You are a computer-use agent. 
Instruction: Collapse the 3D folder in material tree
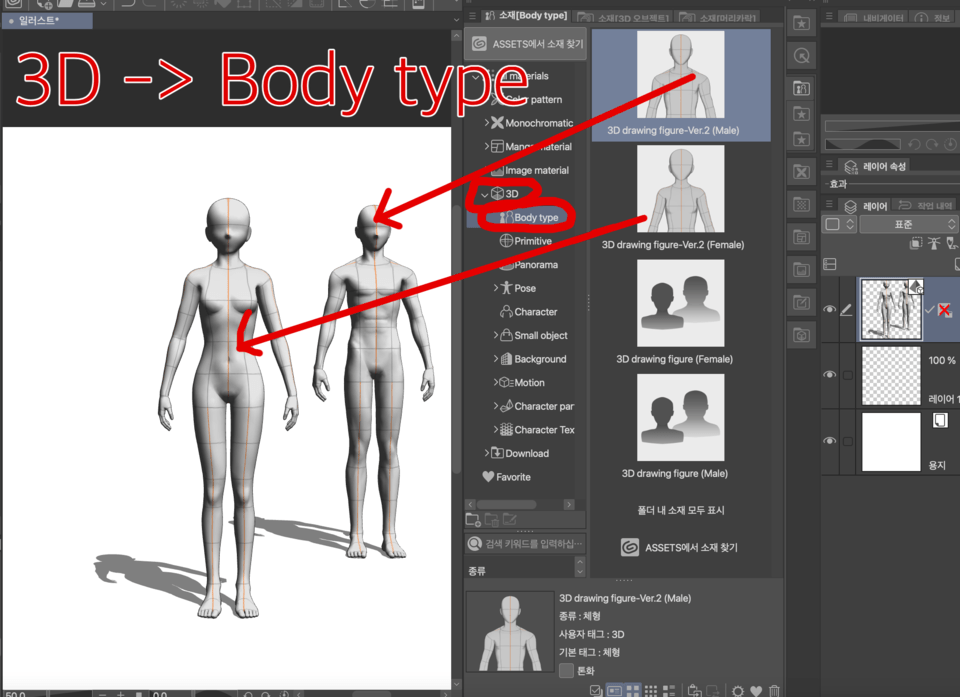coord(485,194)
